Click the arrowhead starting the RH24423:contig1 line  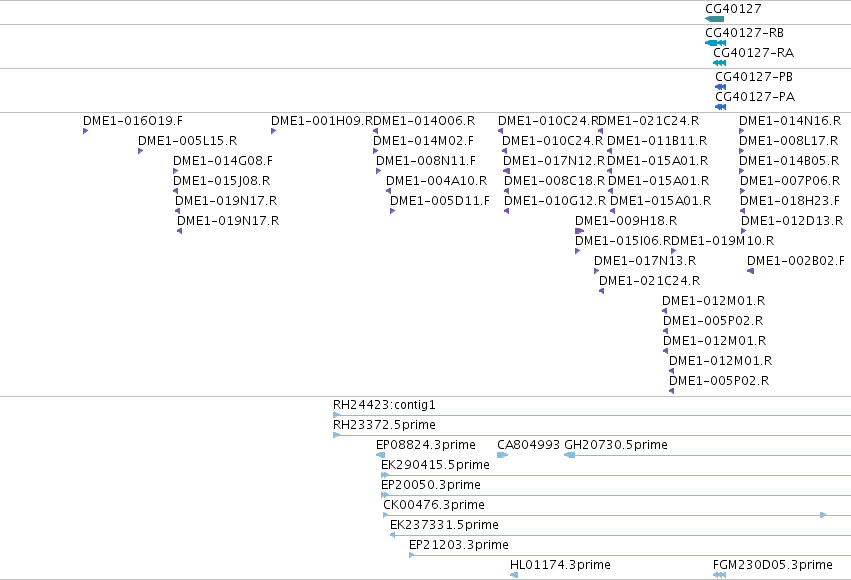(x=336, y=415)
